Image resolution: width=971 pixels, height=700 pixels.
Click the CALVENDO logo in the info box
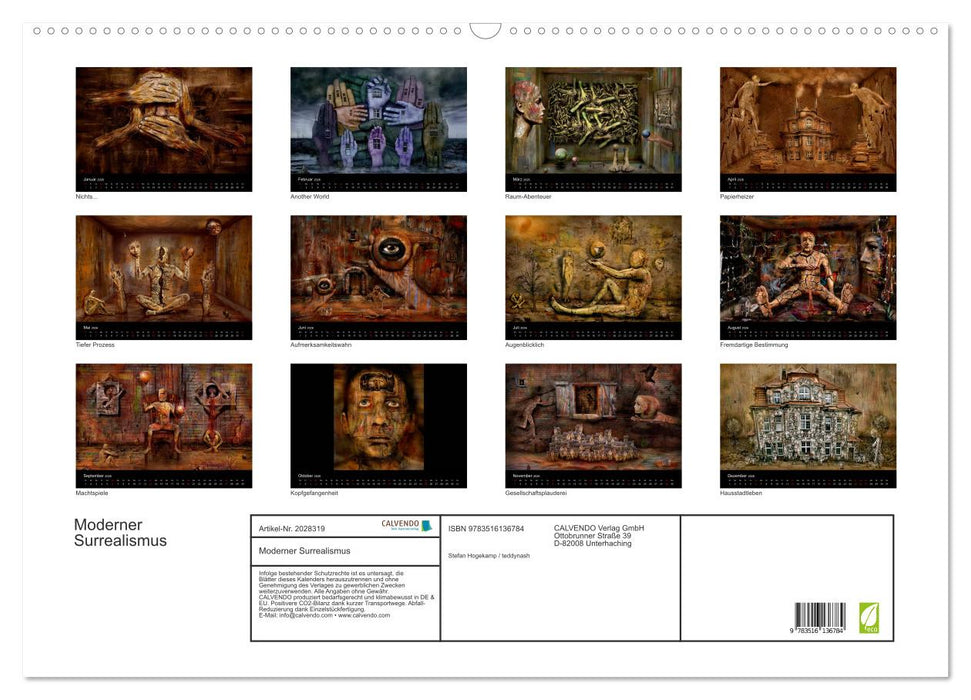tap(406, 526)
